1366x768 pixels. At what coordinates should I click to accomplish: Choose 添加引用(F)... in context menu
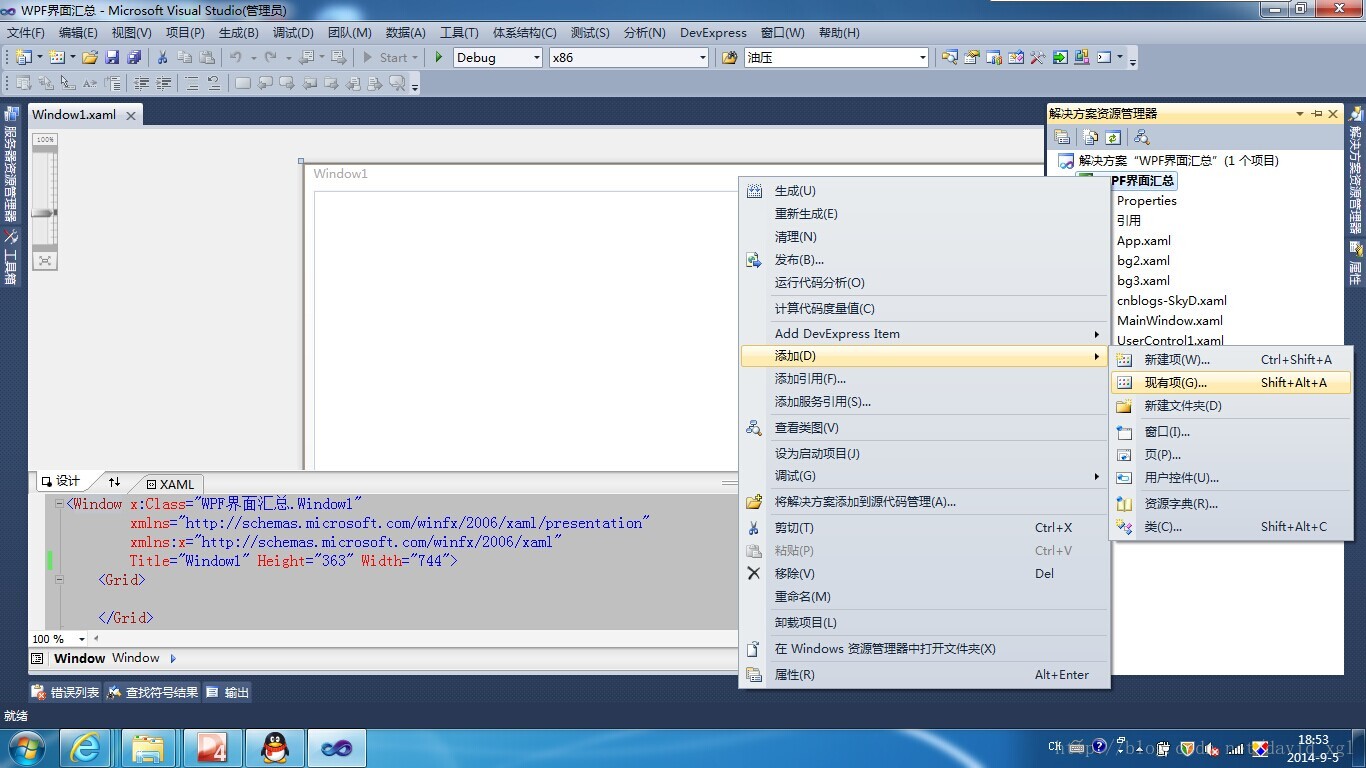[x=925, y=379]
